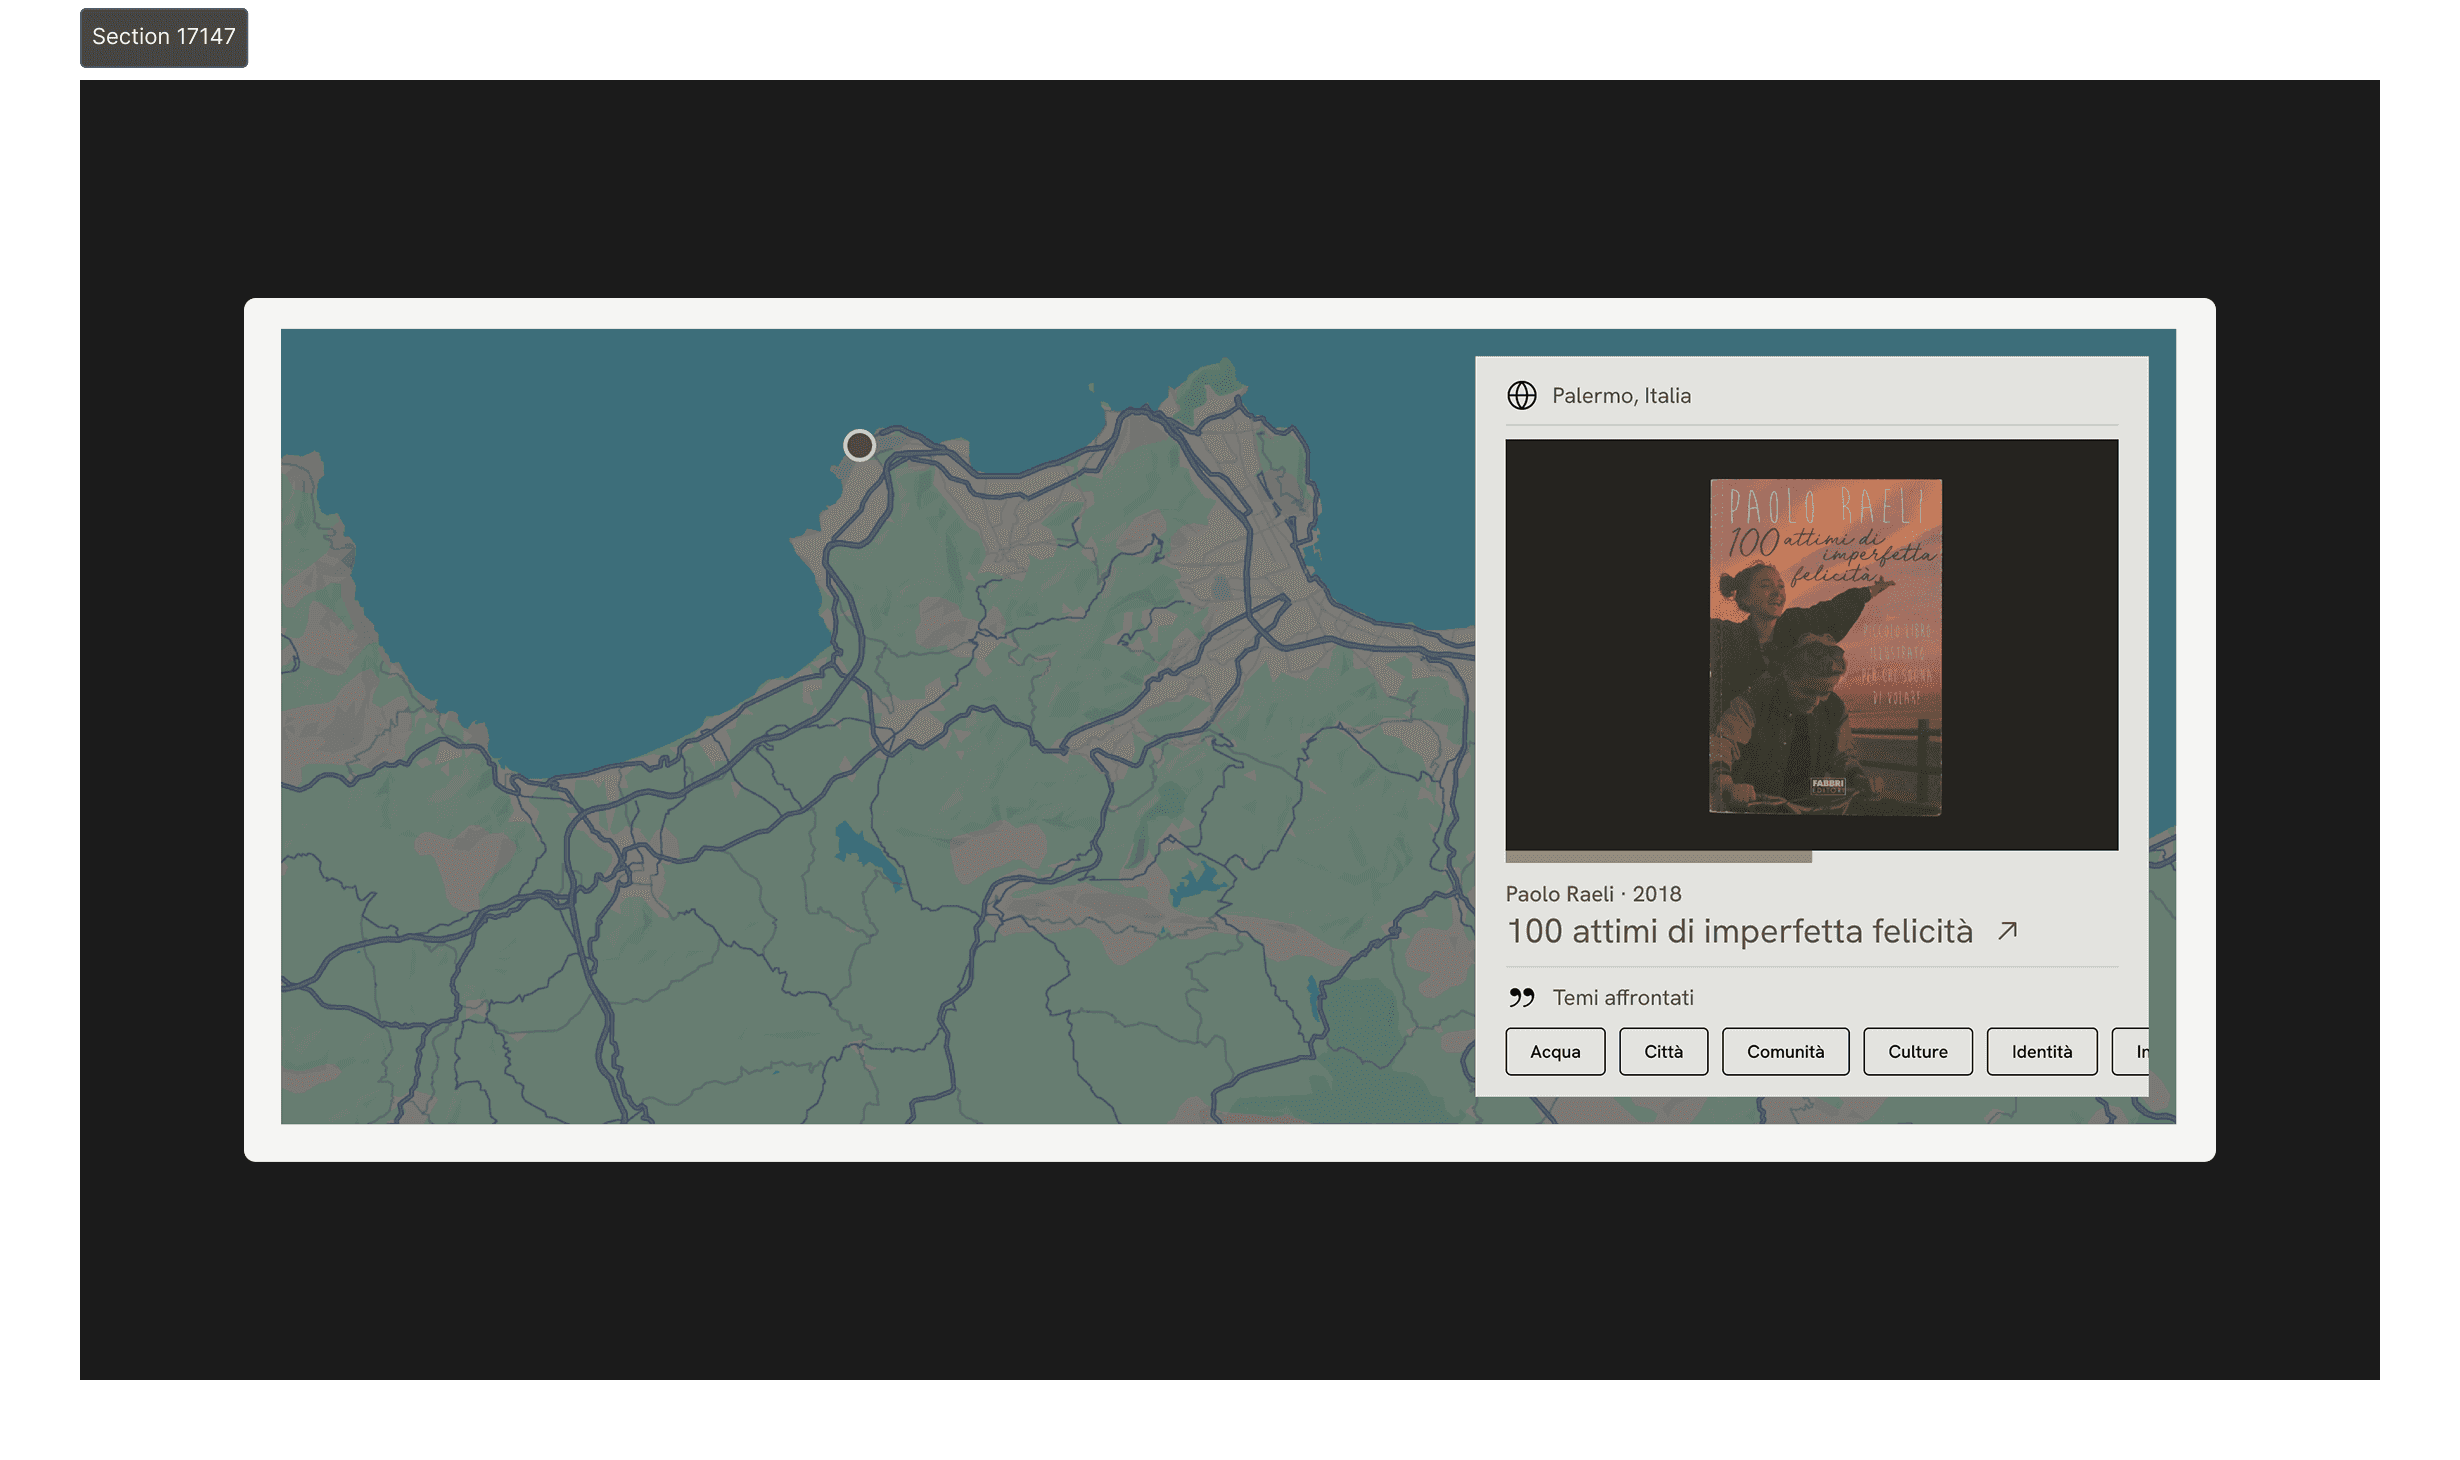2460x1460 pixels.
Task: Click the globe icon beside Palermo, Italia
Action: tap(1521, 396)
